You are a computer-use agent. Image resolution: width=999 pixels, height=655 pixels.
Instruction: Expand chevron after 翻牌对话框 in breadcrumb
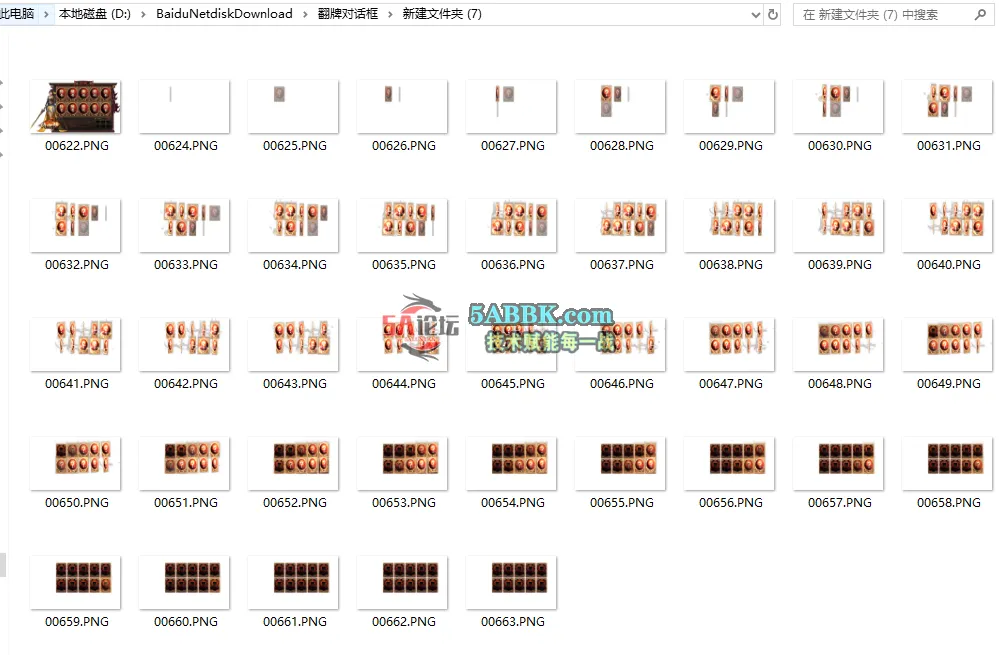(x=390, y=15)
